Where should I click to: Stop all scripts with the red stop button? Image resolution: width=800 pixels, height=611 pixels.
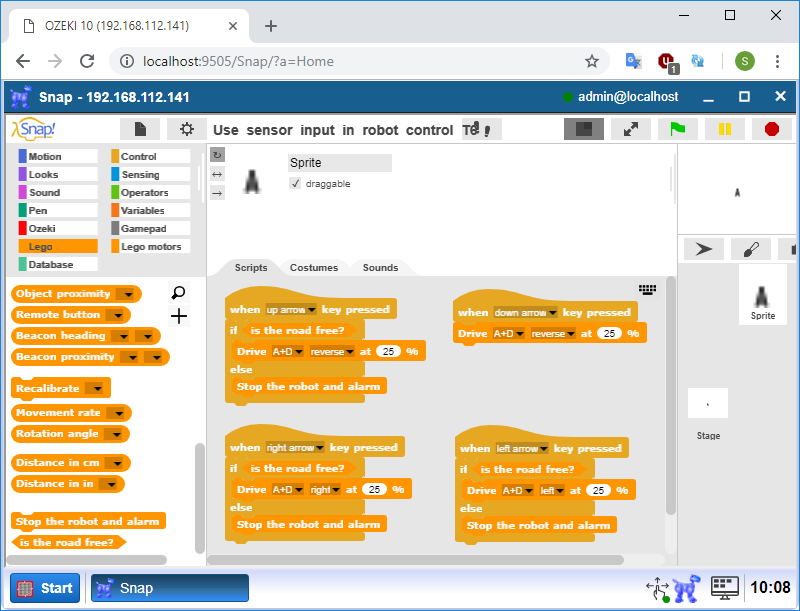(x=771, y=129)
